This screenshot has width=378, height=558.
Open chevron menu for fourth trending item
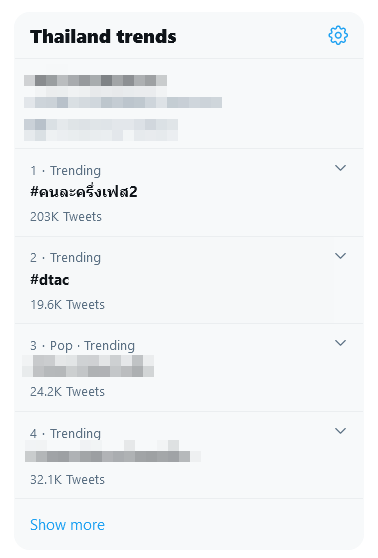(341, 431)
